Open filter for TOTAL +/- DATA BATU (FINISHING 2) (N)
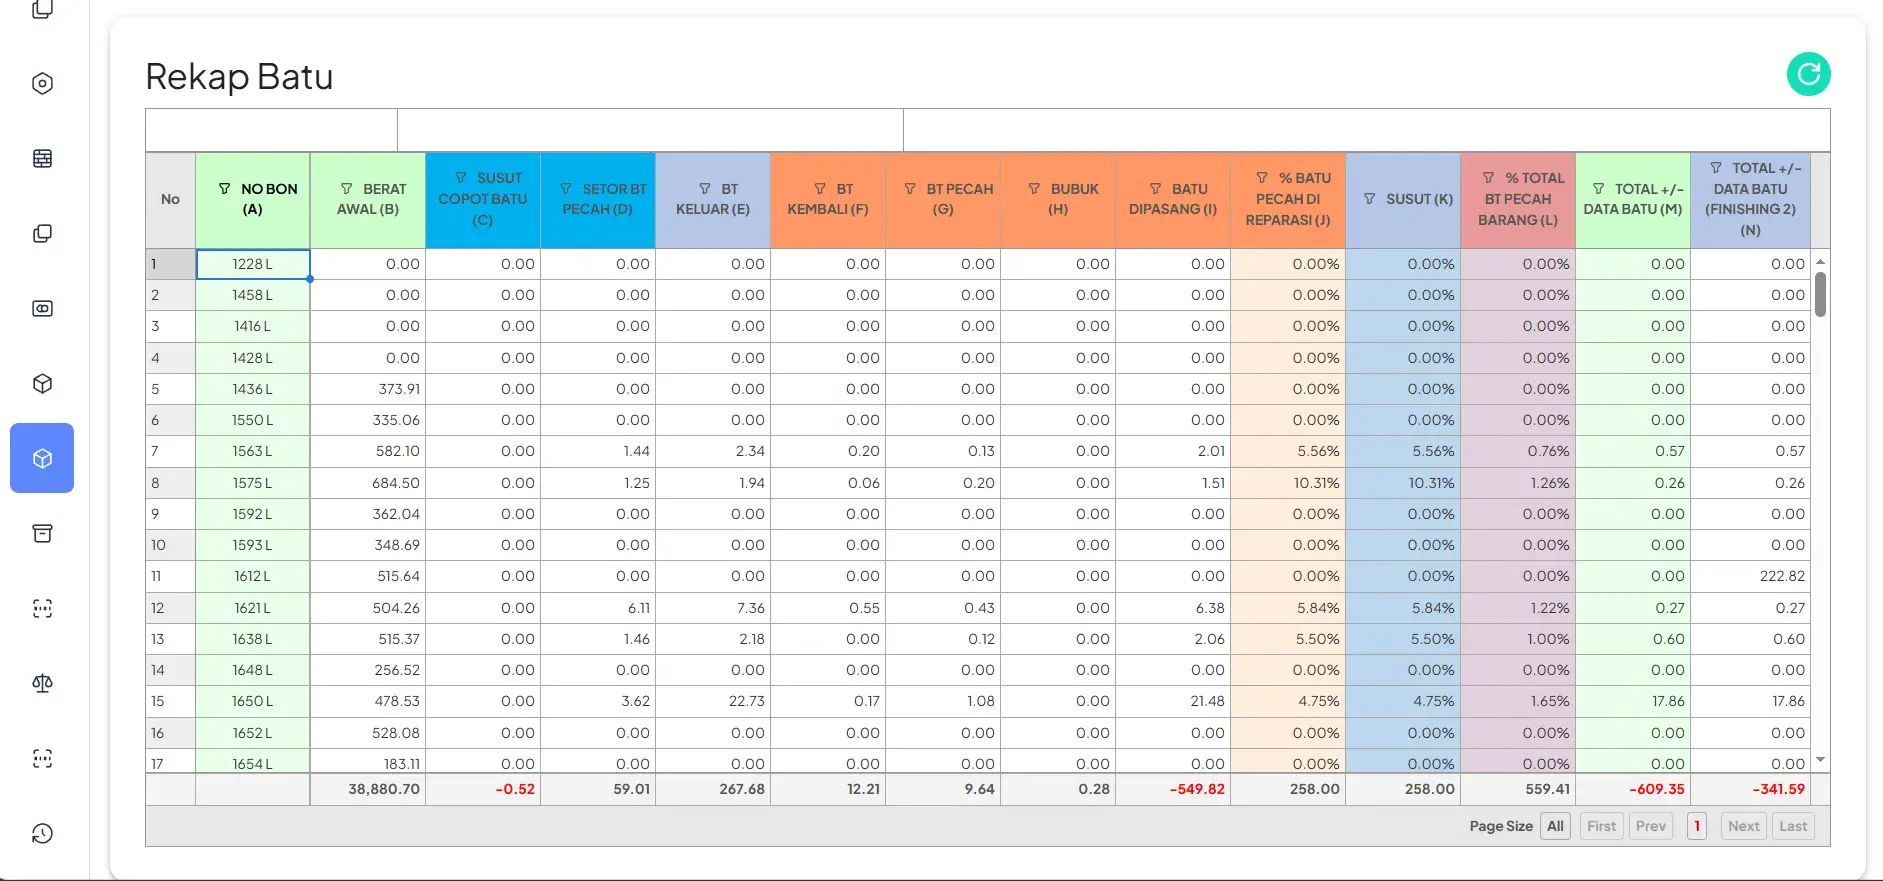1883x881 pixels. tap(1716, 168)
